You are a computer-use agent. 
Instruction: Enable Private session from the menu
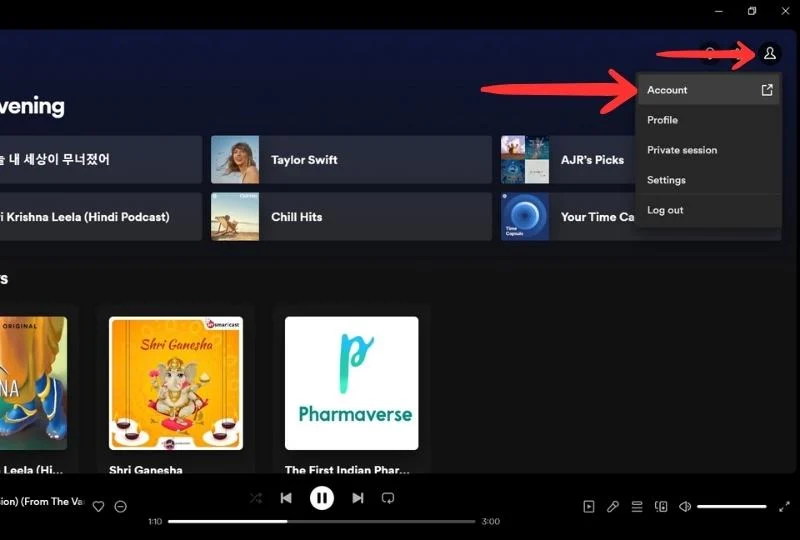coord(682,150)
